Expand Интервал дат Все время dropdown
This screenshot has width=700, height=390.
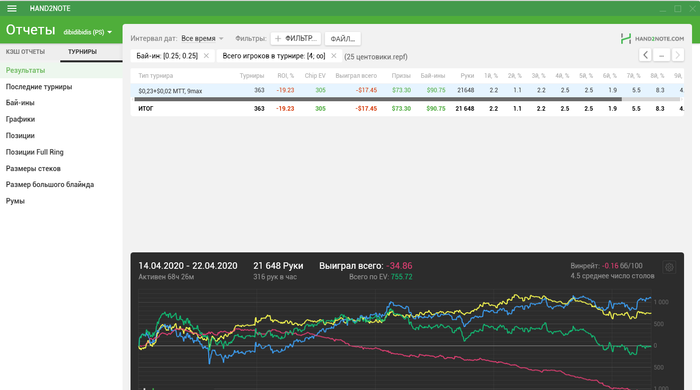click(x=202, y=39)
